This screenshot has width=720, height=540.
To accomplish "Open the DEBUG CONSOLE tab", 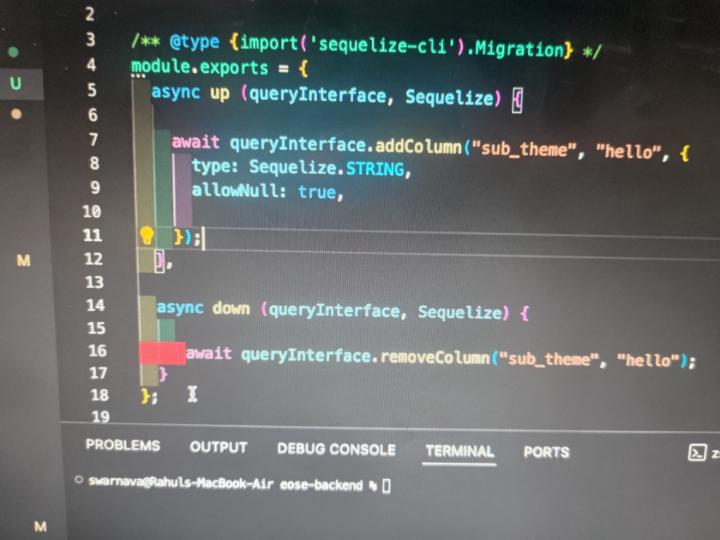I will point(336,449).
